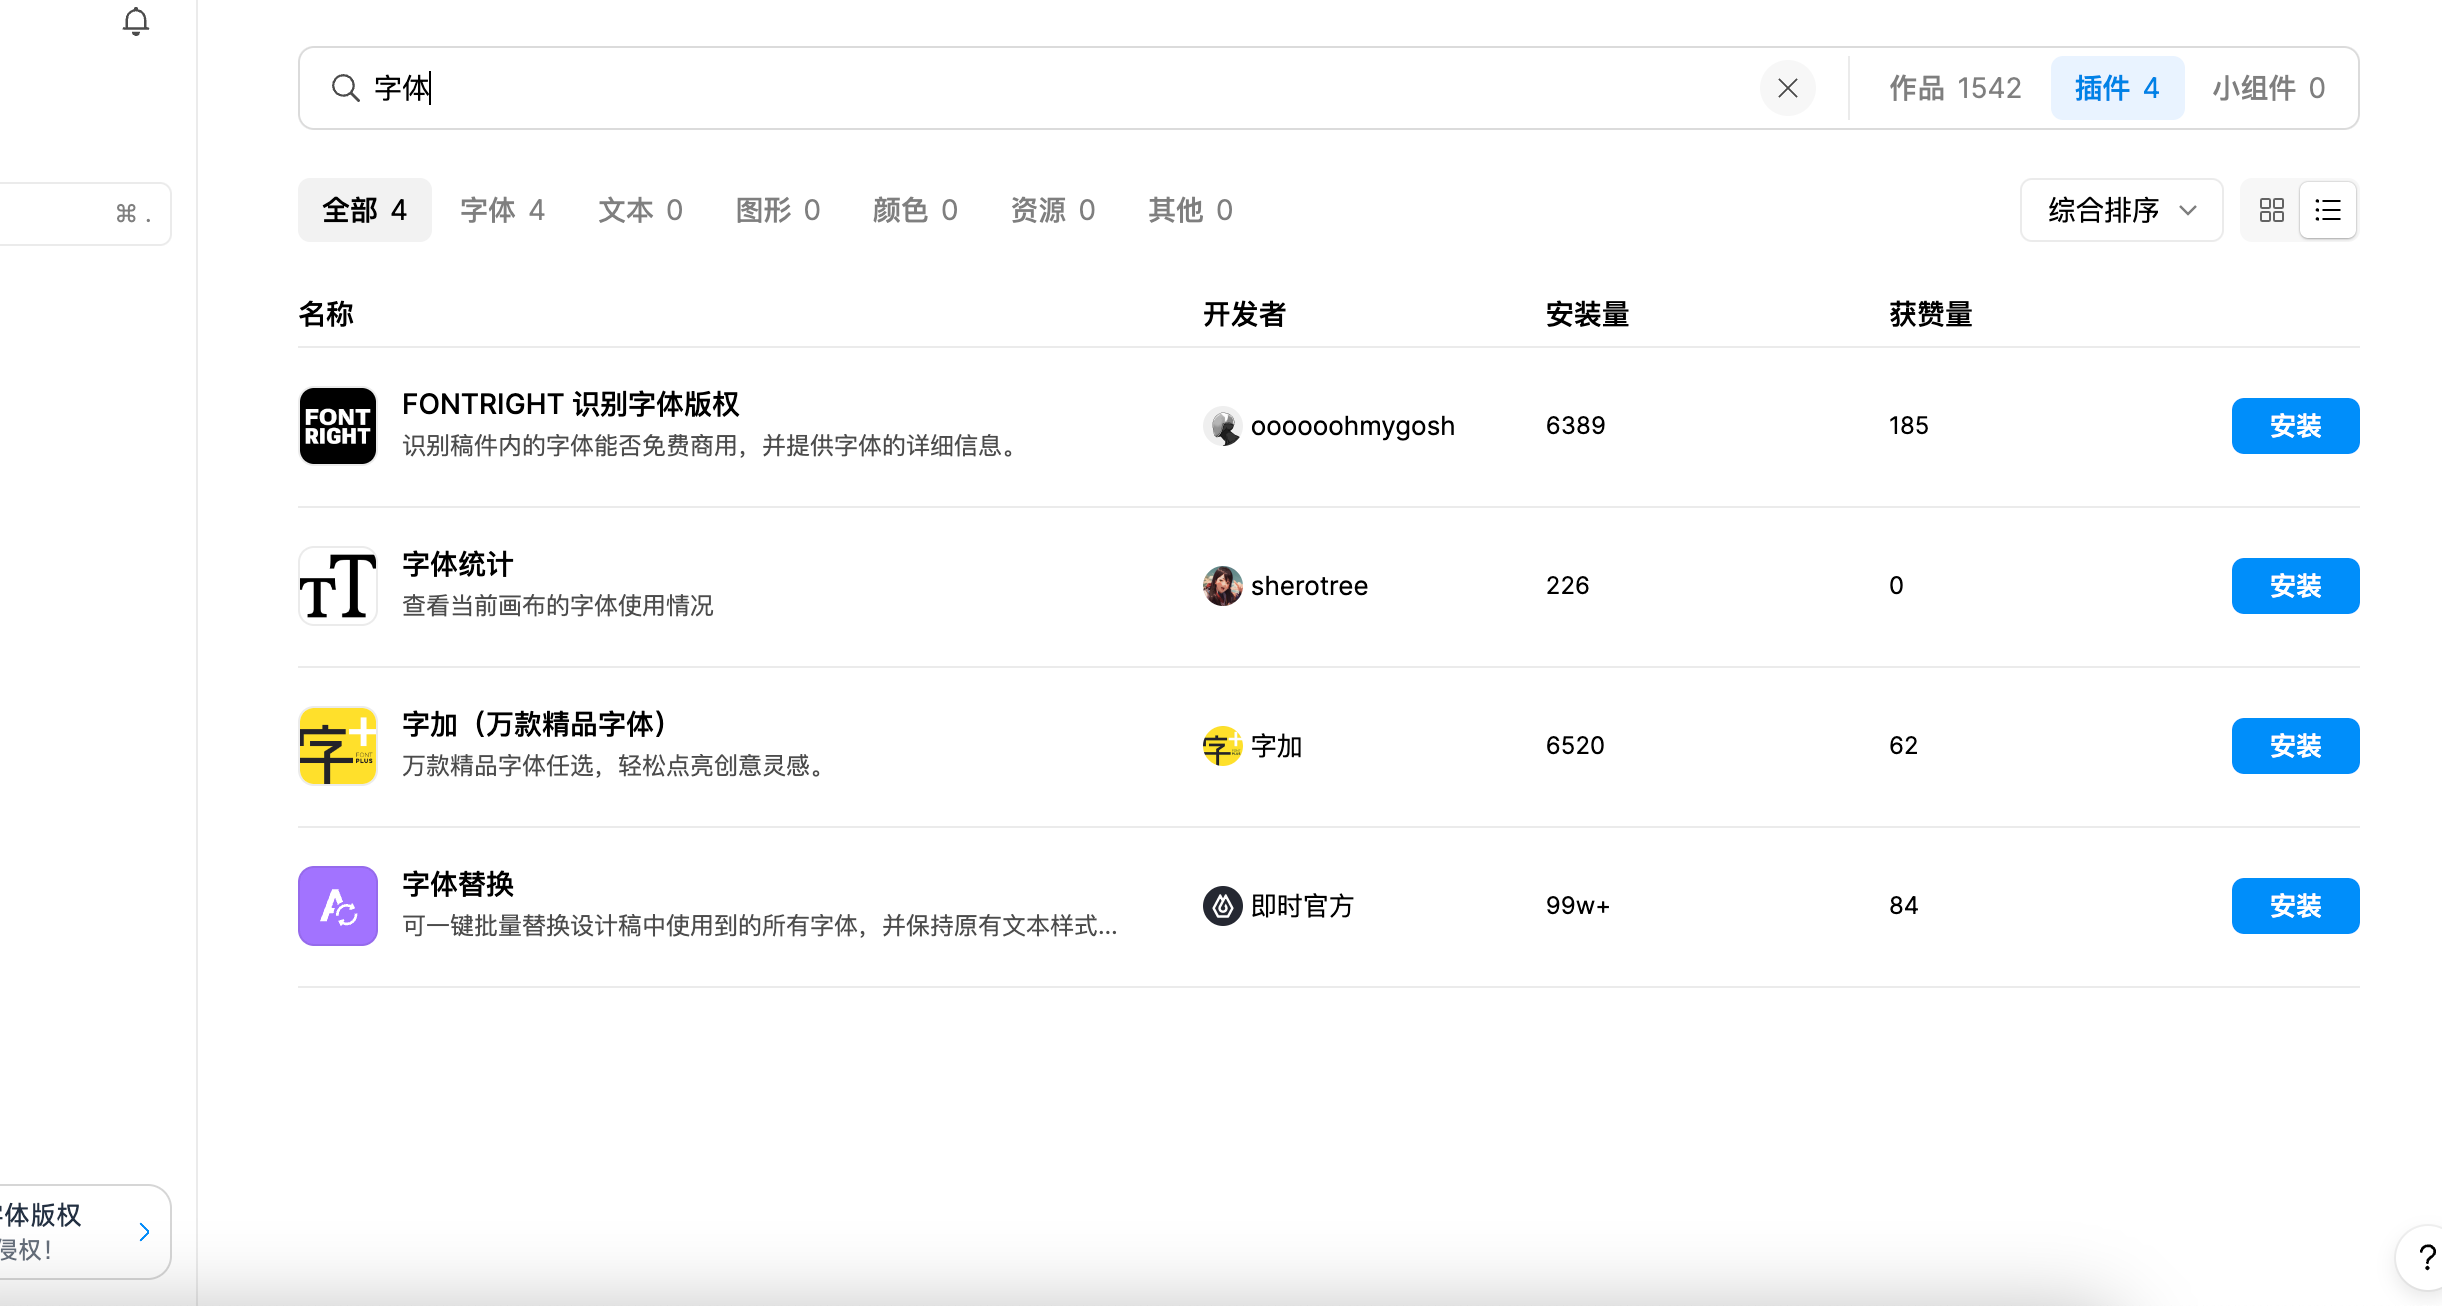Filter by 字体 4 category

point(503,210)
